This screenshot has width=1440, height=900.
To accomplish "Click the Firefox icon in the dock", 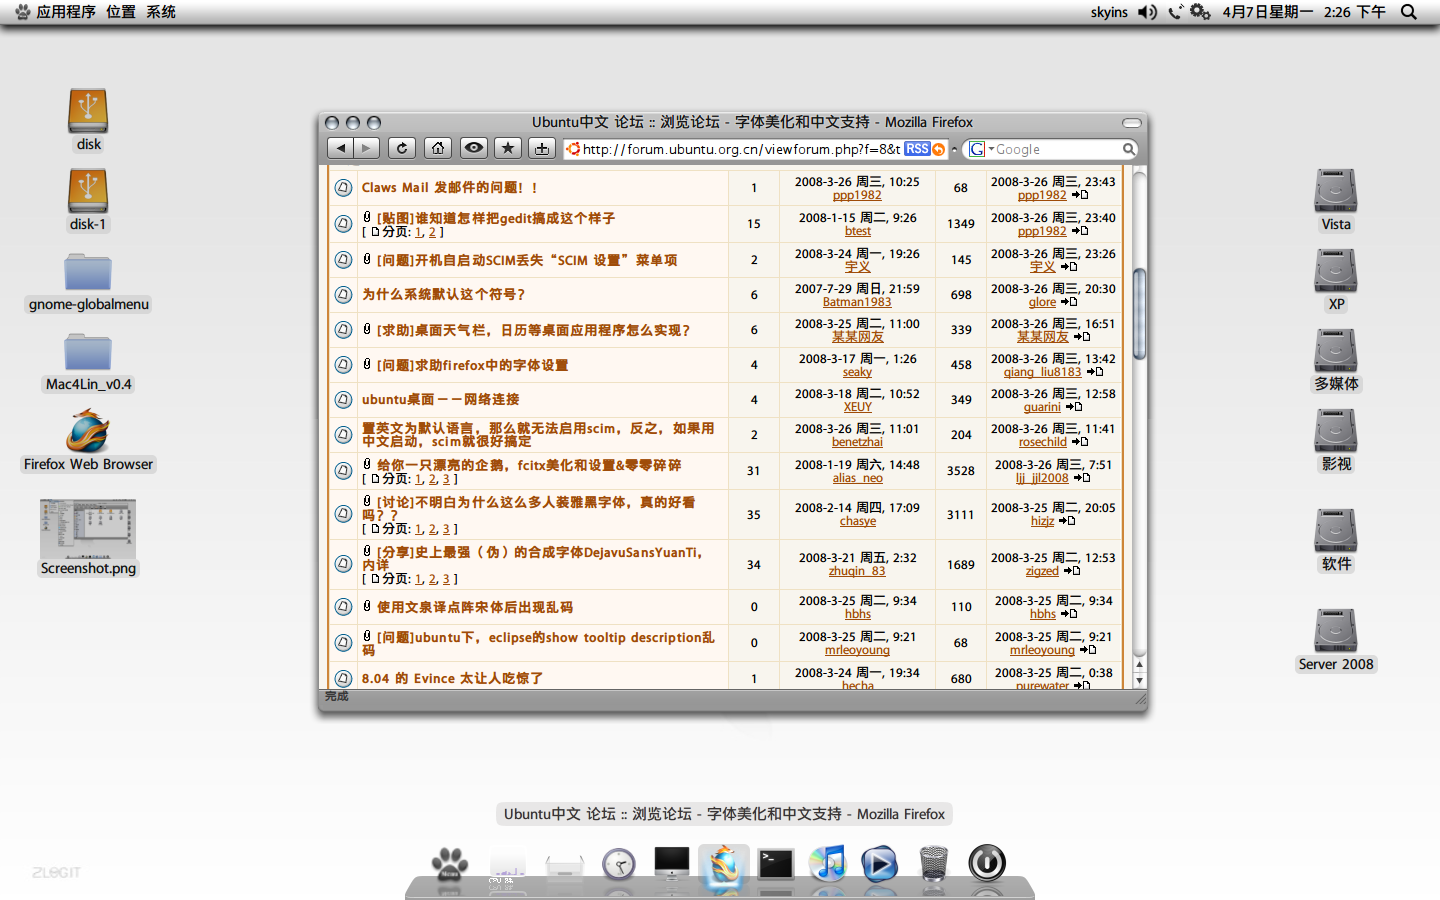I will click(724, 866).
